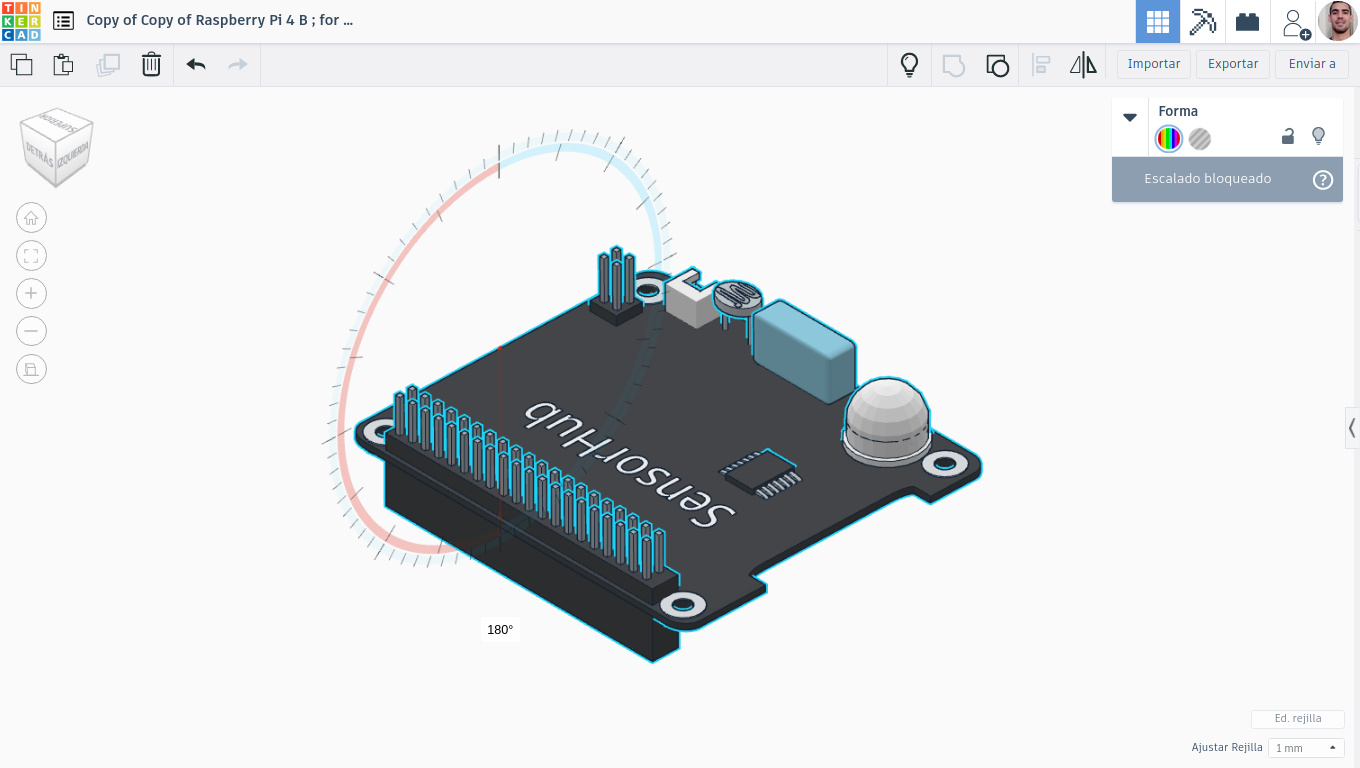Image resolution: width=1360 pixels, height=768 pixels.
Task: Hide the shape with the panel lightbulb
Action: 1318,136
